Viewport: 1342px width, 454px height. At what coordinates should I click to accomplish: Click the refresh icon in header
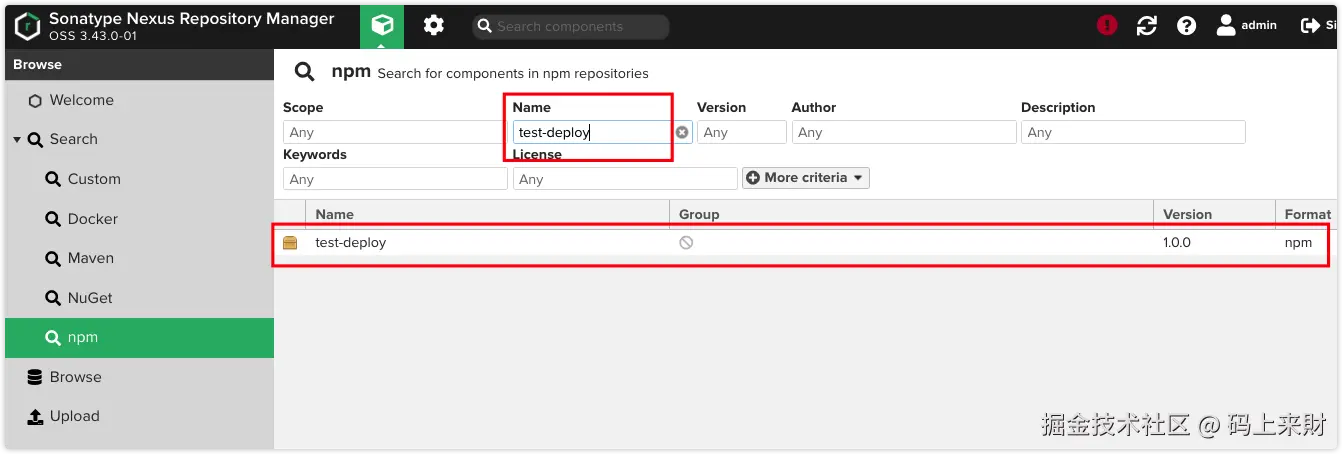(1147, 26)
